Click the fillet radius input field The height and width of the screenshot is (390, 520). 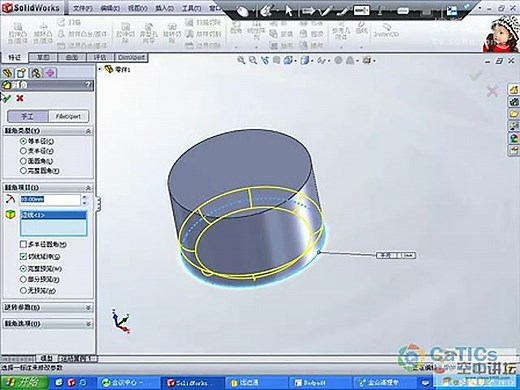pos(50,199)
